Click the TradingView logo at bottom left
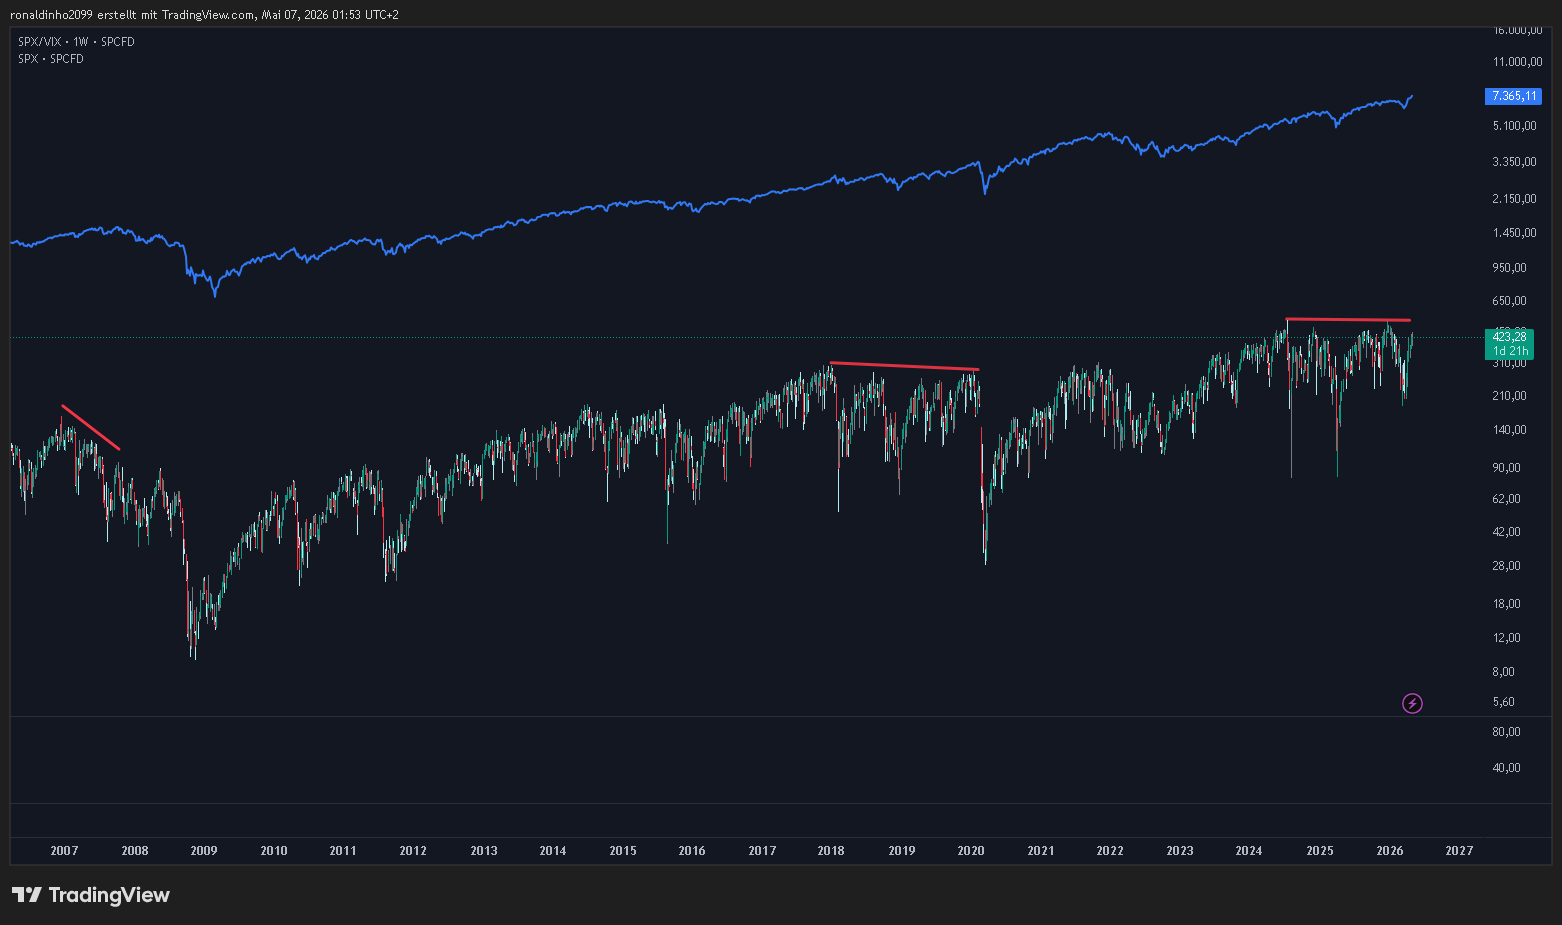 [x=91, y=895]
